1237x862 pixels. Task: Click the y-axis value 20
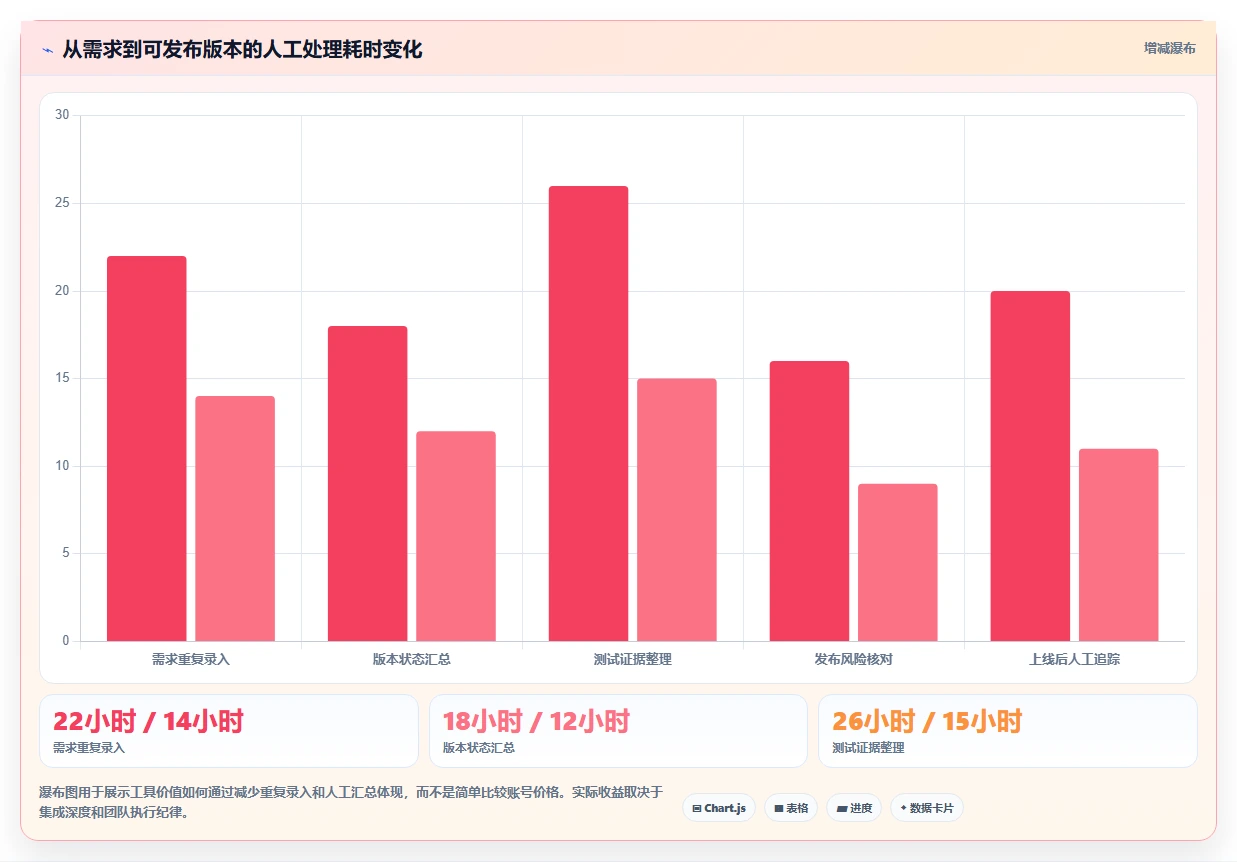pyautogui.click(x=62, y=291)
